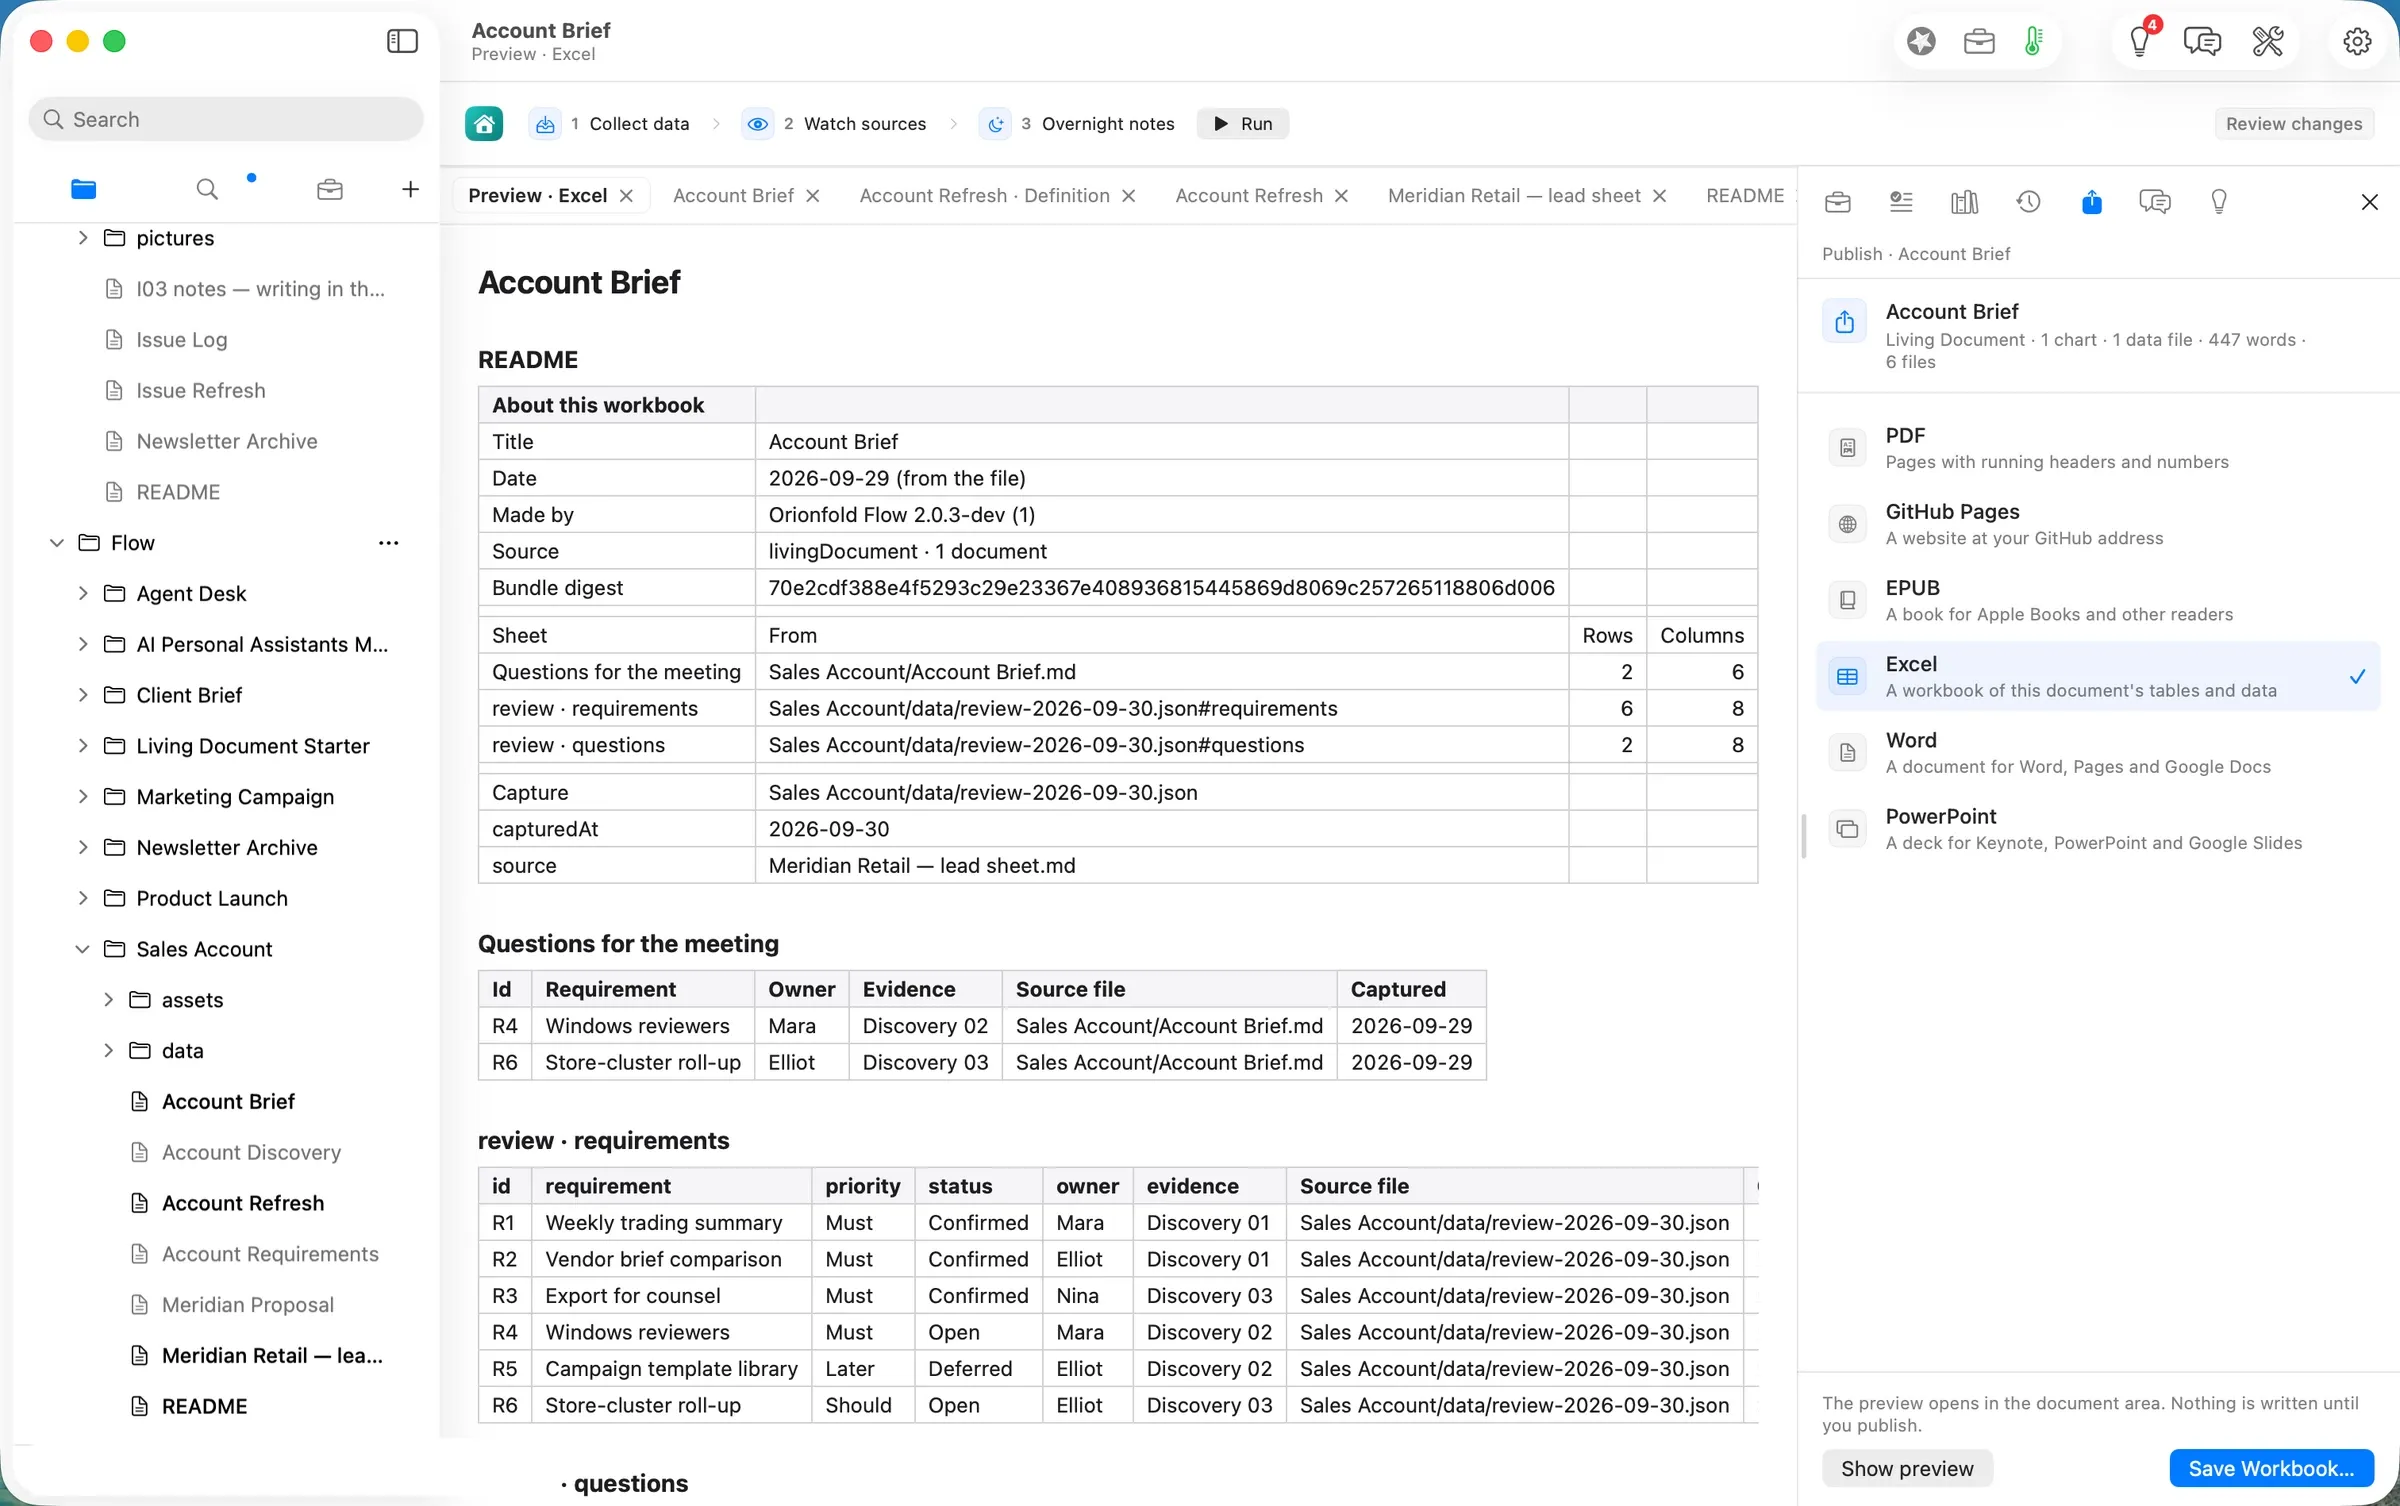Switch to the Account Brief tab
This screenshot has width=2400, height=1506.
point(733,196)
